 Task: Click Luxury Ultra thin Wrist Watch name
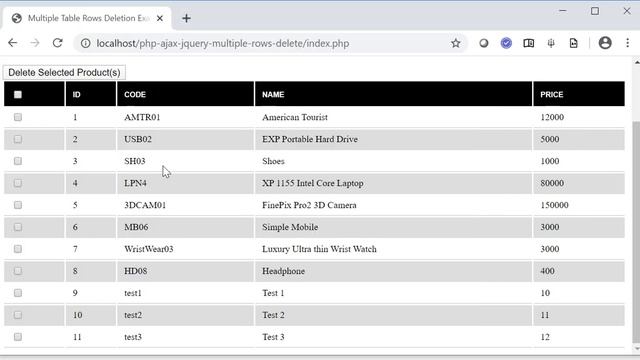click(x=319, y=249)
